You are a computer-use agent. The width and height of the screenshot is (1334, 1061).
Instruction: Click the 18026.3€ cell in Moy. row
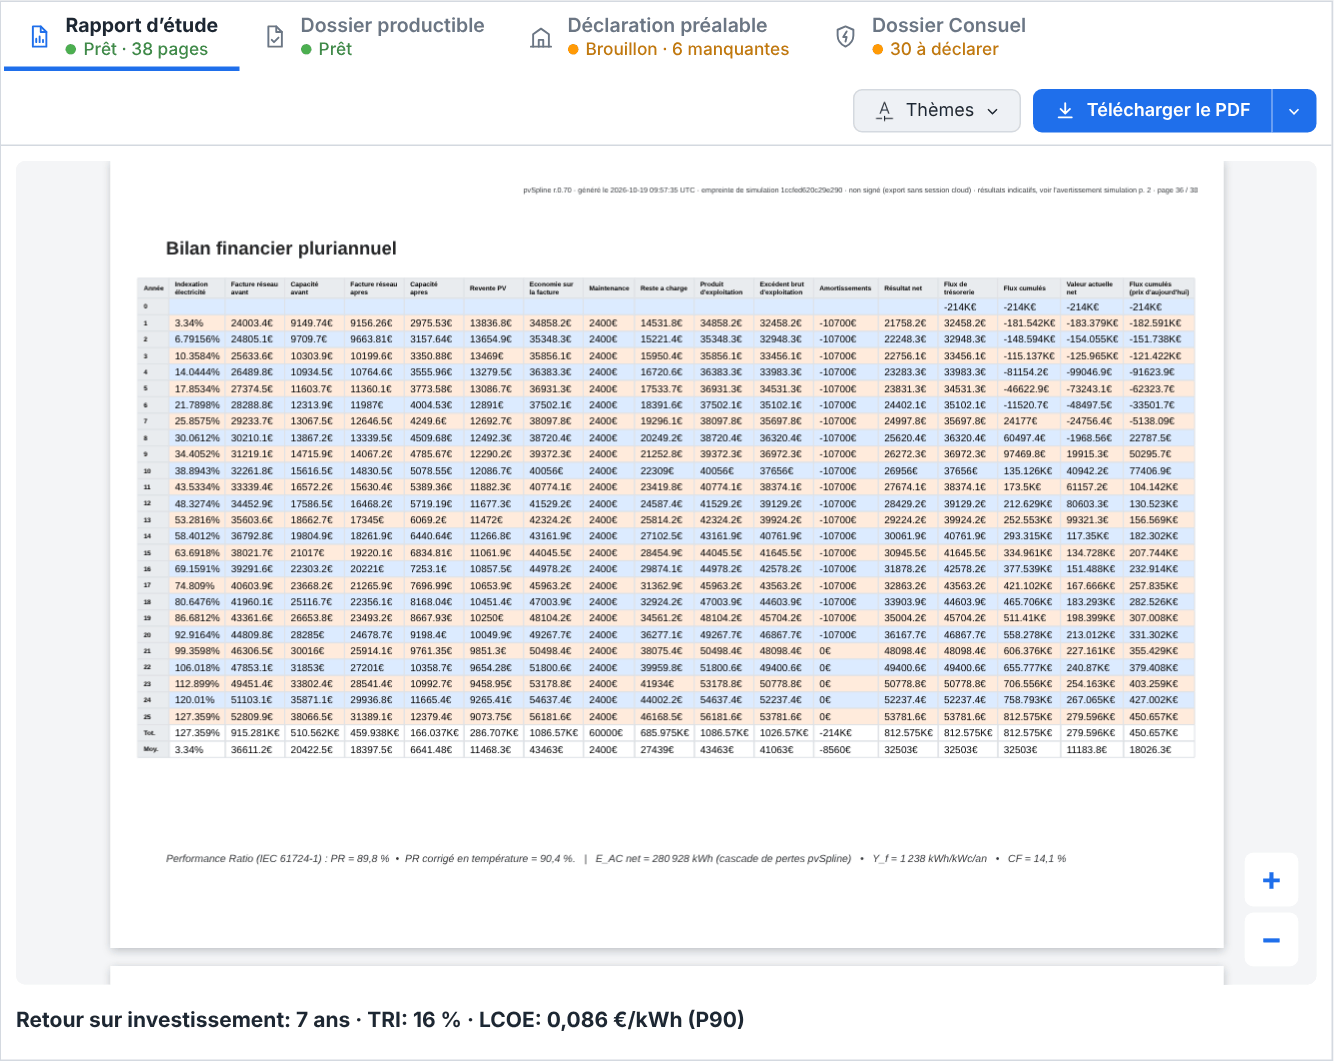[x=1159, y=749]
